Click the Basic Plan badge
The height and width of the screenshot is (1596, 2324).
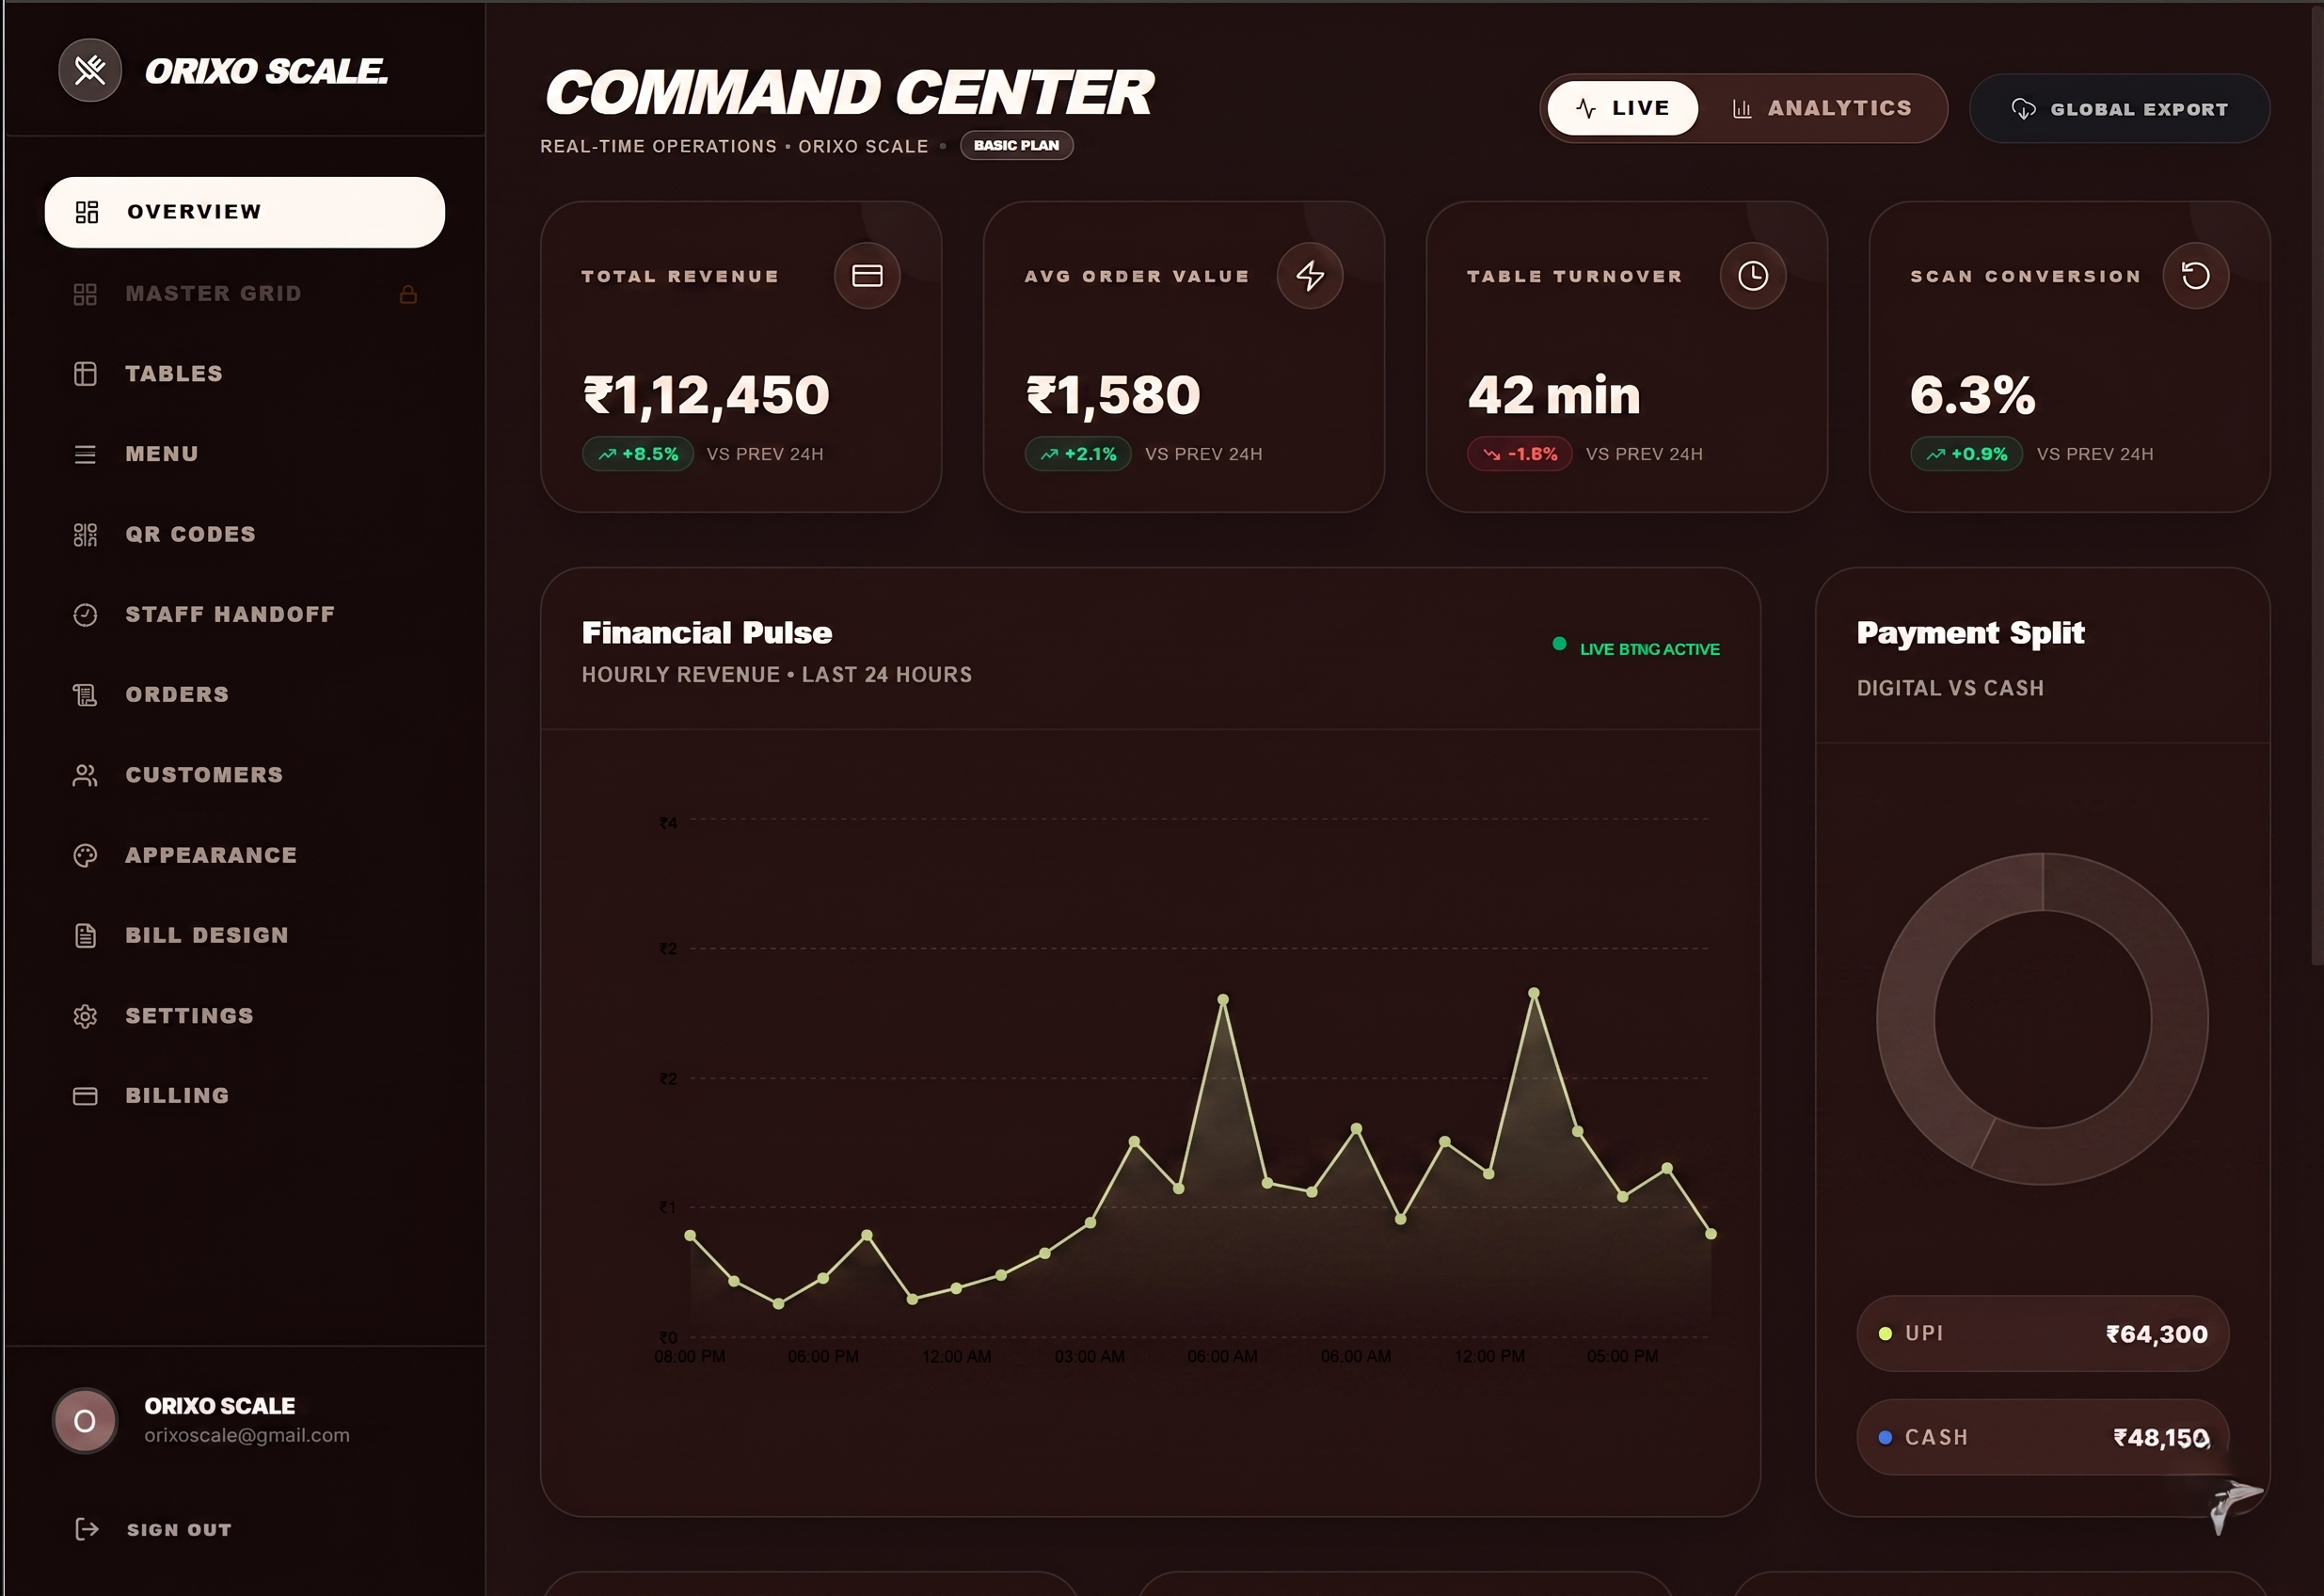[x=1016, y=145]
